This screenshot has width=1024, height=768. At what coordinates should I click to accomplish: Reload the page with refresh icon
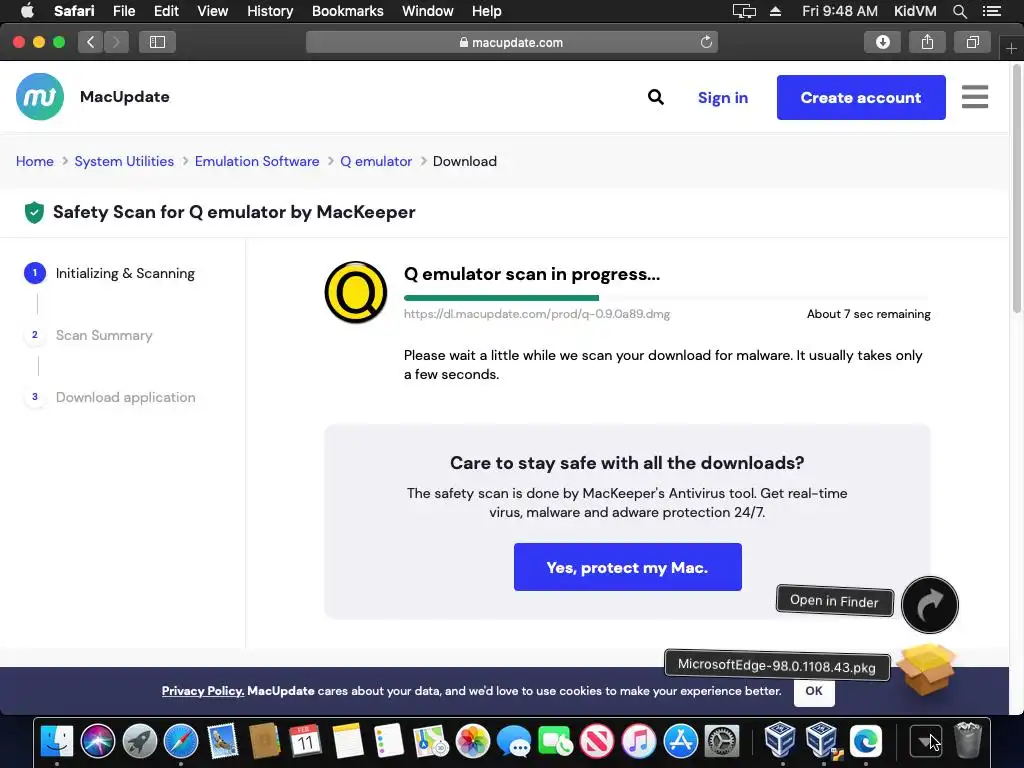[x=706, y=42]
